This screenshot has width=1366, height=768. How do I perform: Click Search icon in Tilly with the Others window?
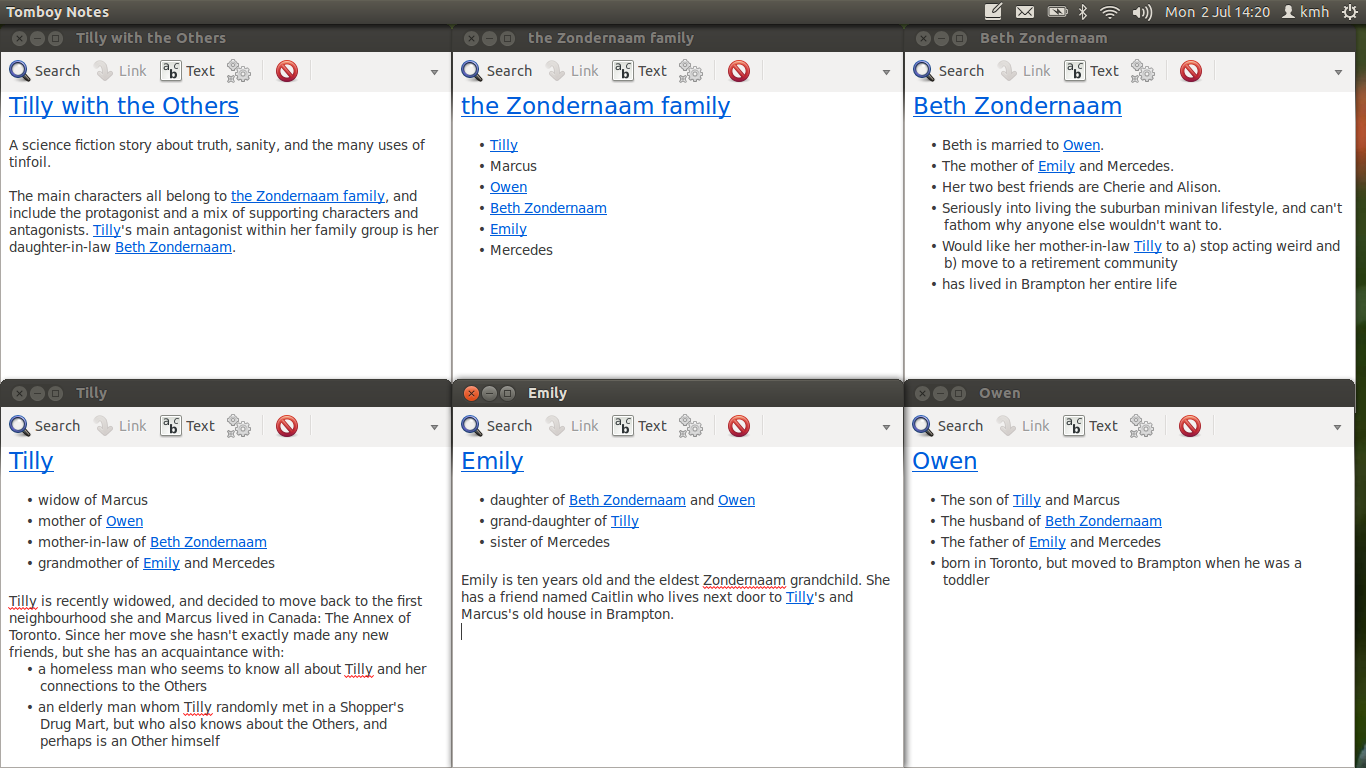(44, 71)
